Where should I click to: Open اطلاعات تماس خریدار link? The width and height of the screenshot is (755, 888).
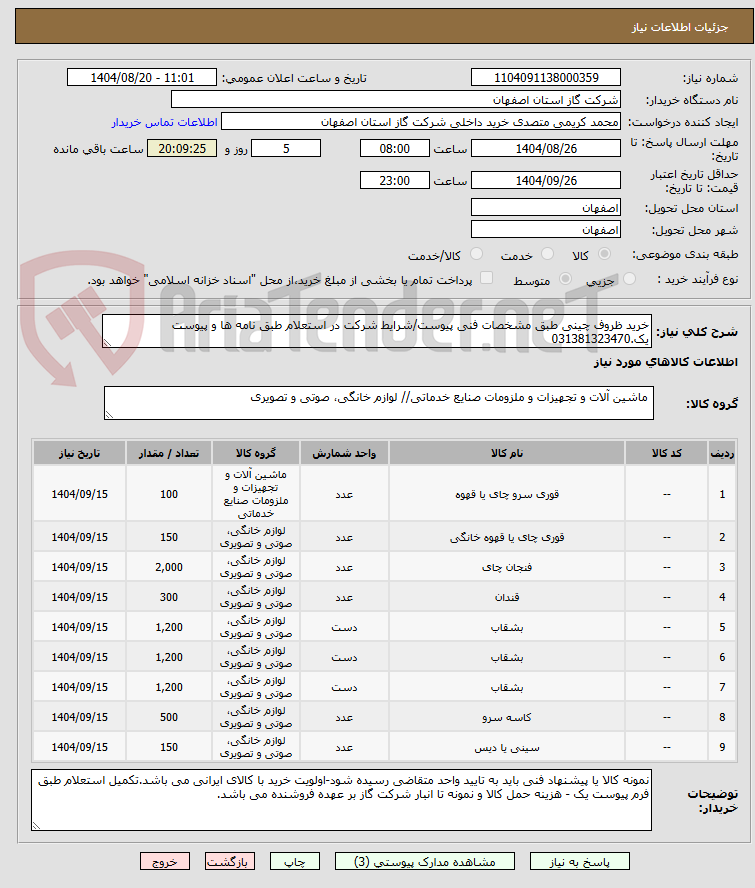click(x=164, y=122)
